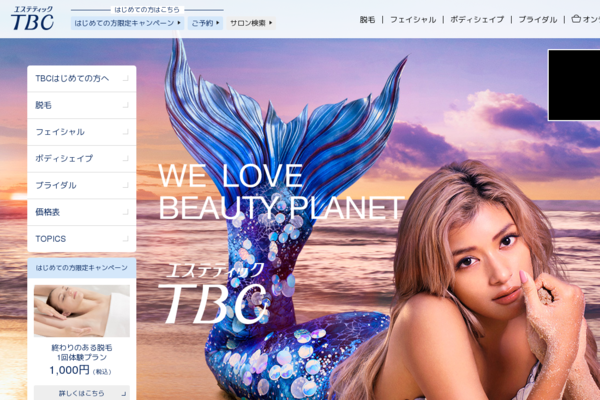The width and height of the screenshot is (600, 400).
Task: Click the large エステティック TBC banner logo
Action: (x=213, y=294)
